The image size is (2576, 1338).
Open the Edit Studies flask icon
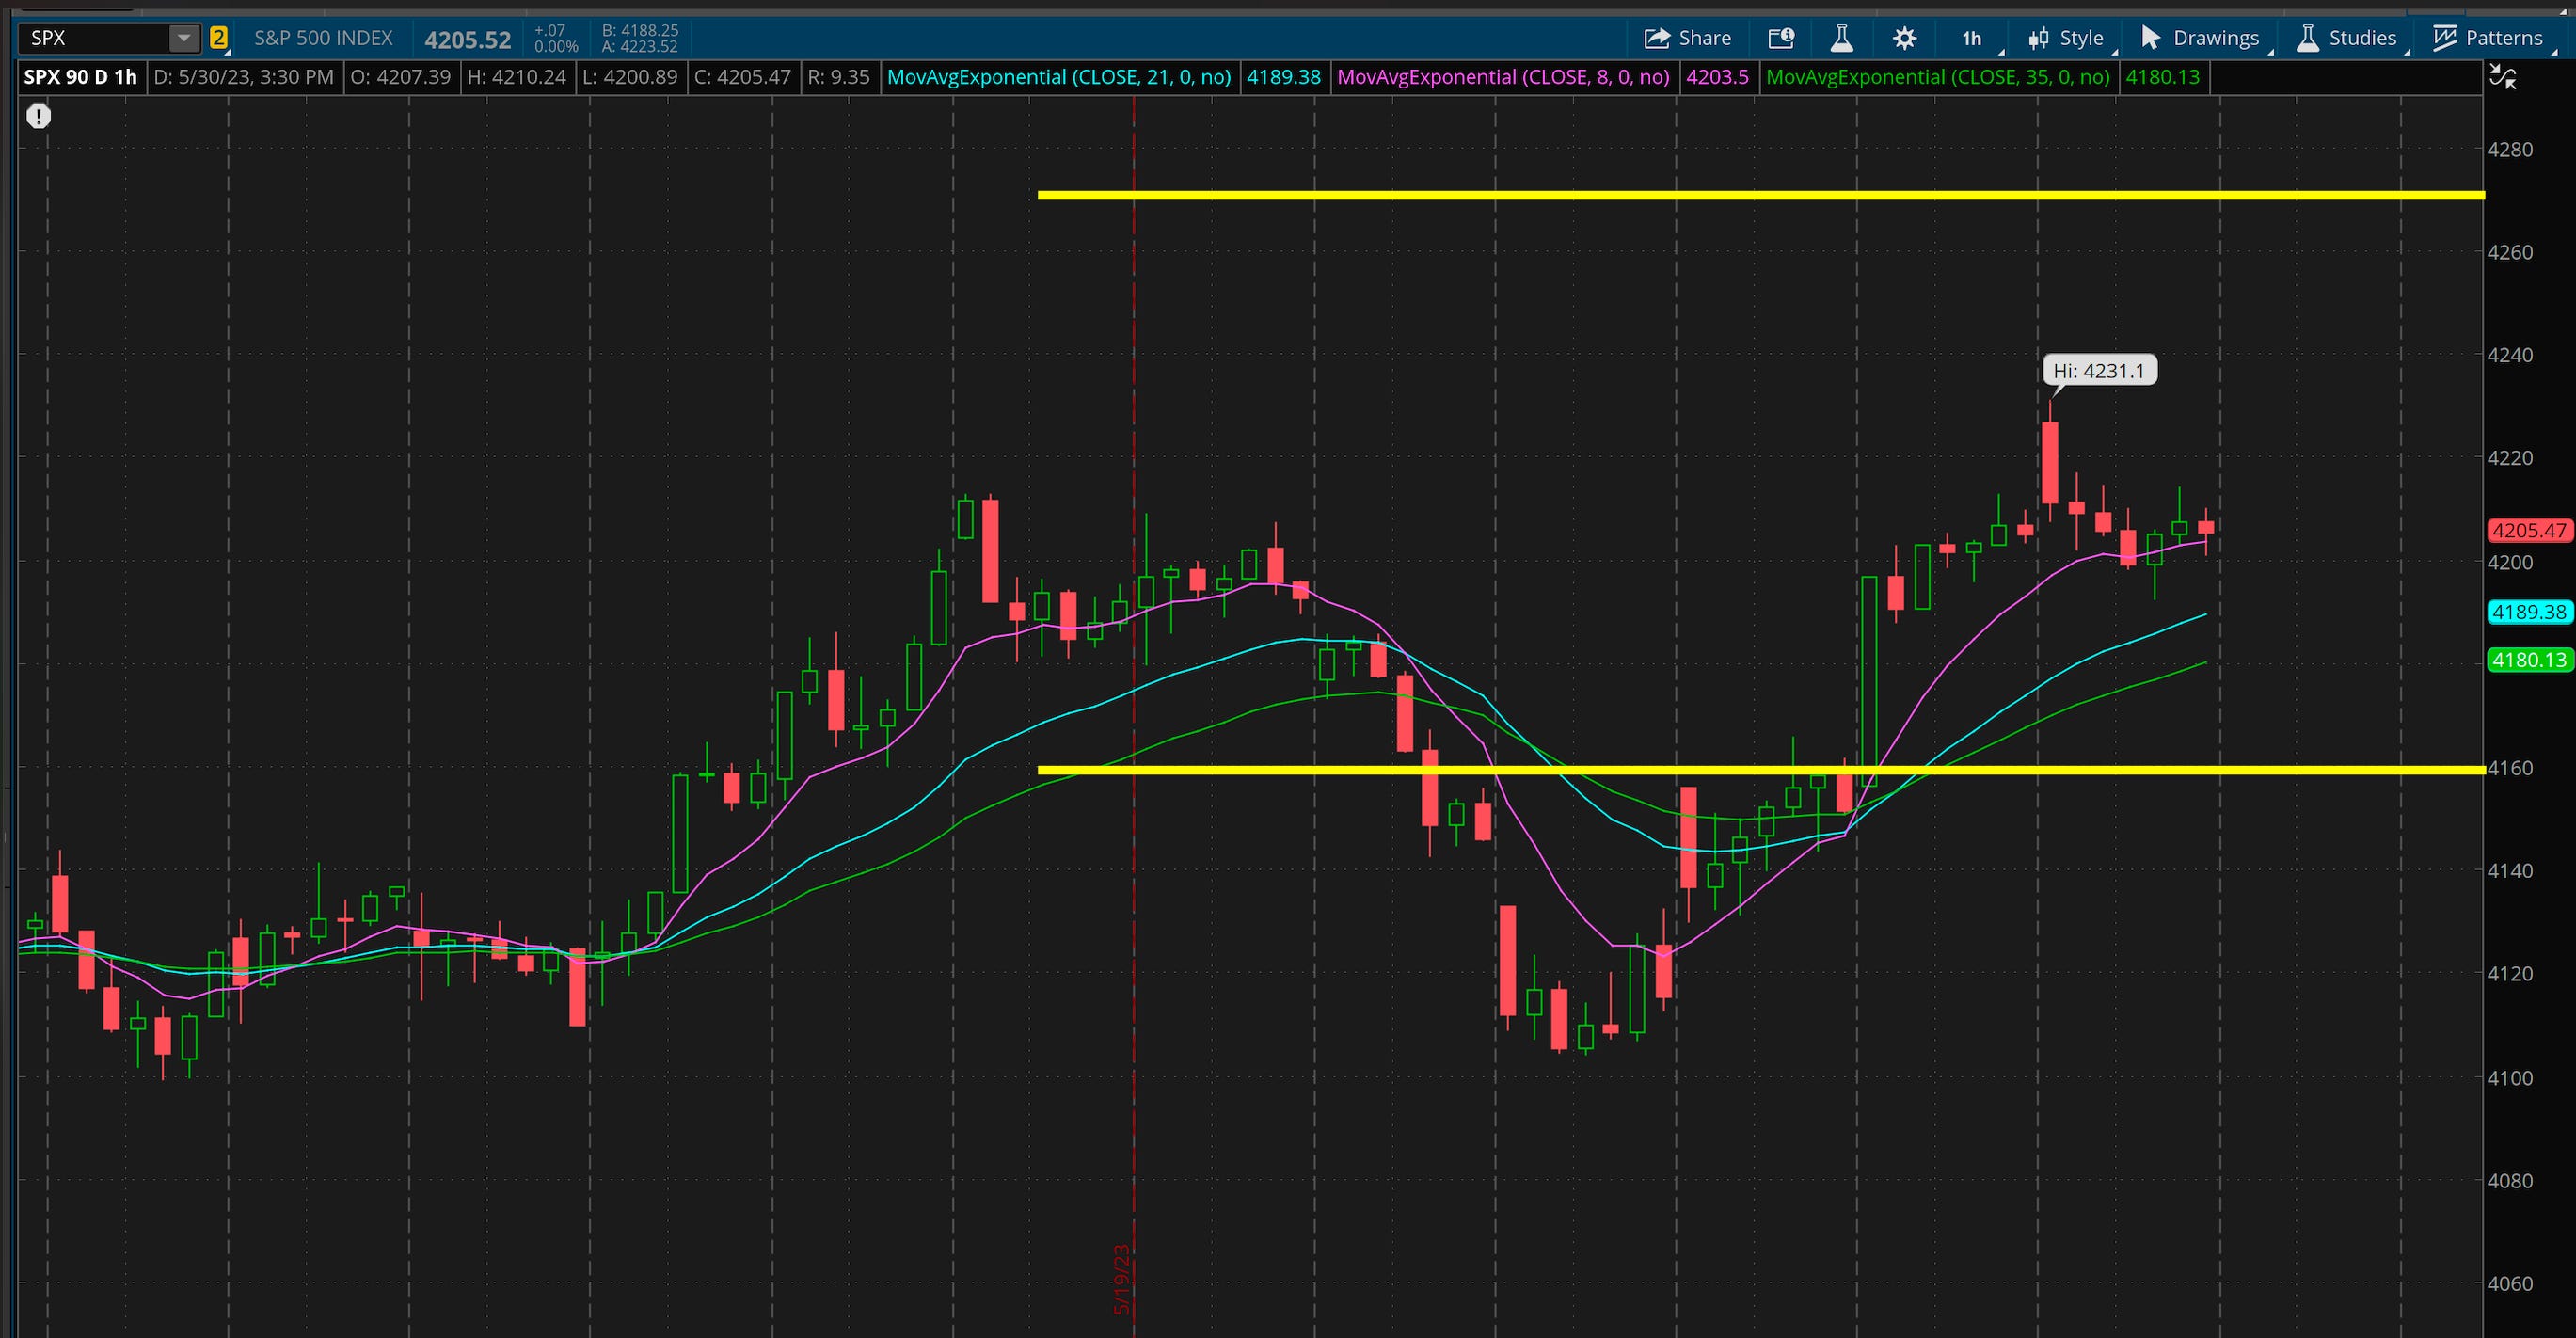(1841, 38)
